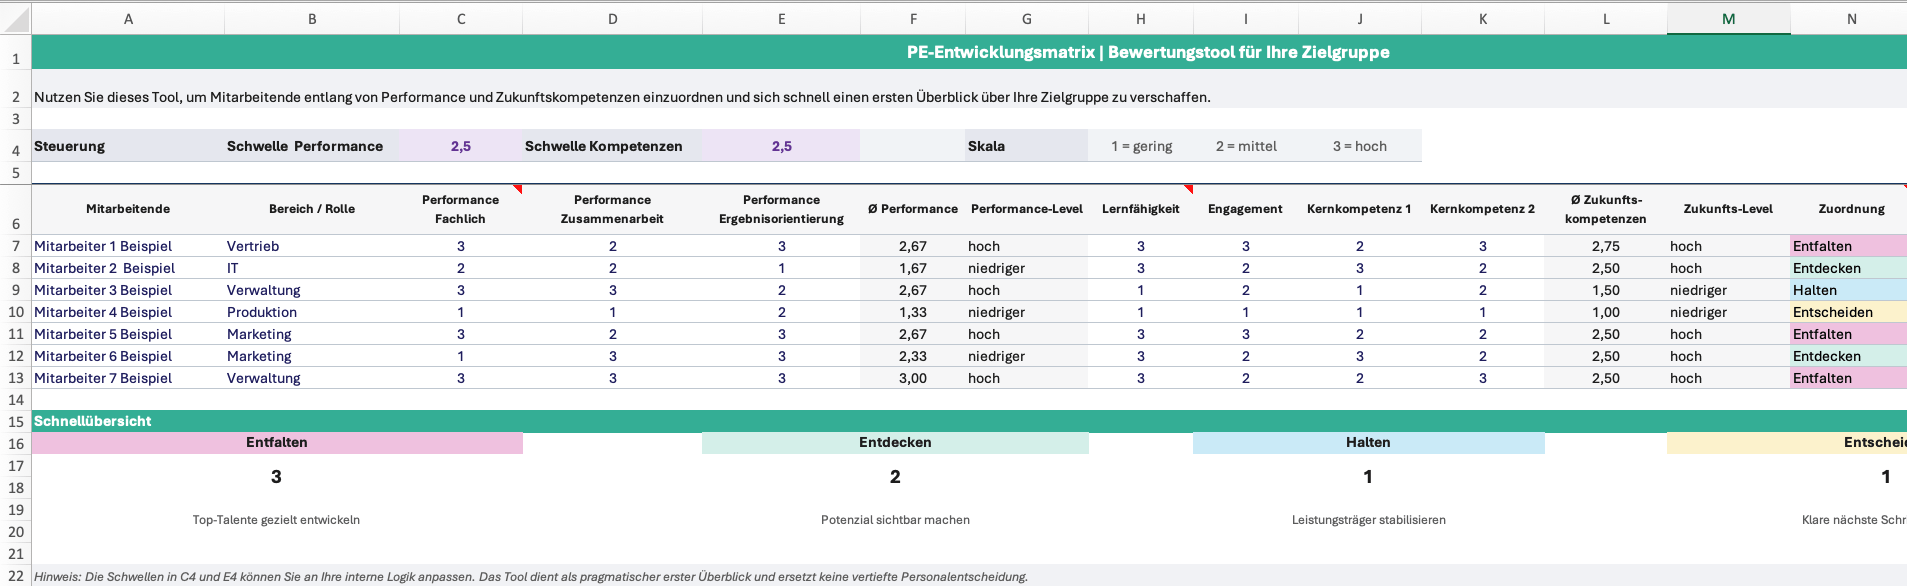The width and height of the screenshot is (1907, 586).
Task: Click Ø Zukunftskompetenzen value 1,00
Action: tap(1606, 312)
